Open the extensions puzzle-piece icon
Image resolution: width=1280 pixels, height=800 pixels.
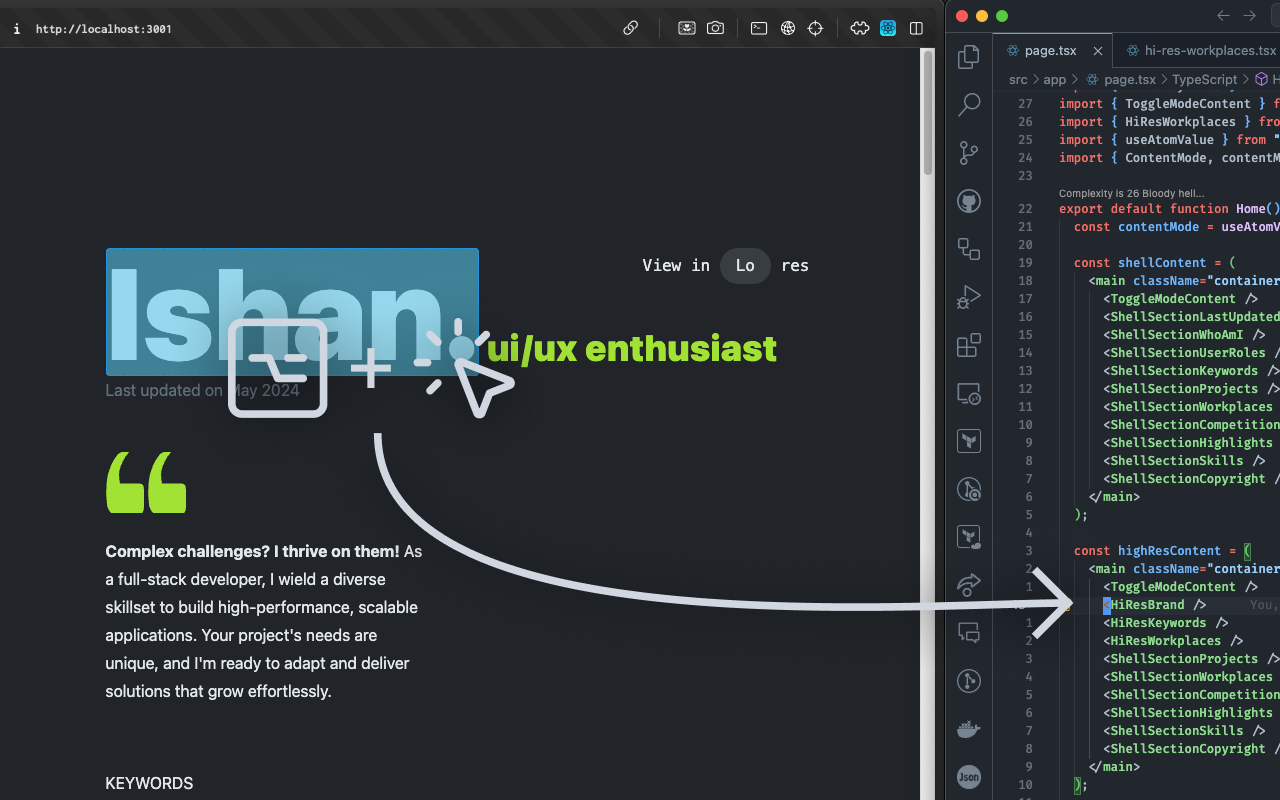[859, 28]
